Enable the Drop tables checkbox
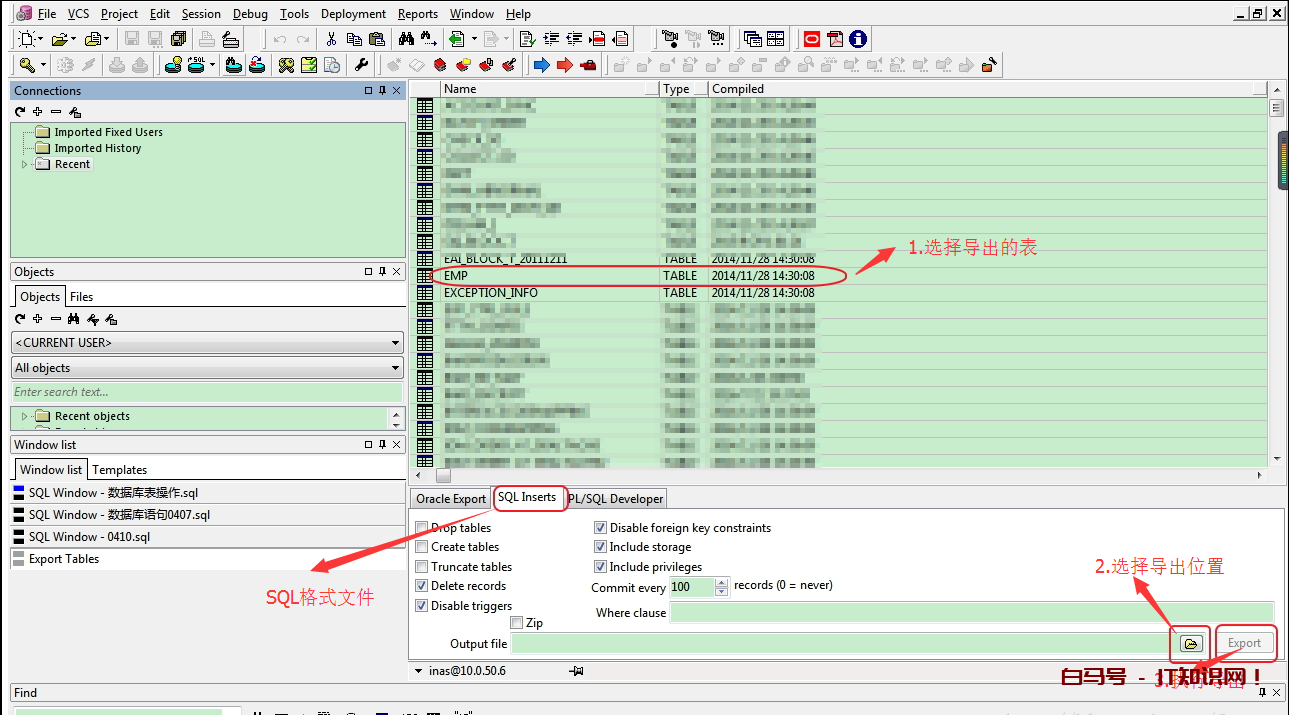The width and height of the screenshot is (1289, 715). pos(422,528)
